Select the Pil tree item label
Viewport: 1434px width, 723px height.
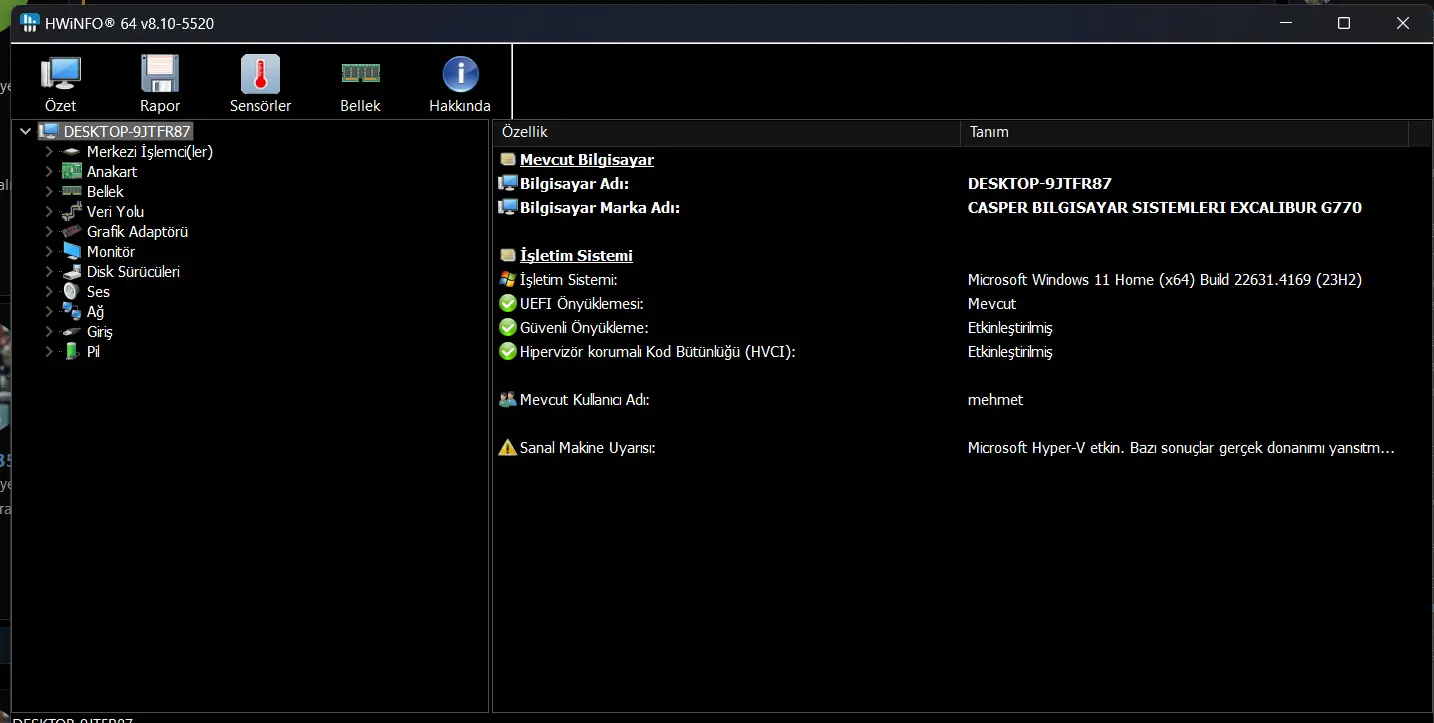point(93,352)
